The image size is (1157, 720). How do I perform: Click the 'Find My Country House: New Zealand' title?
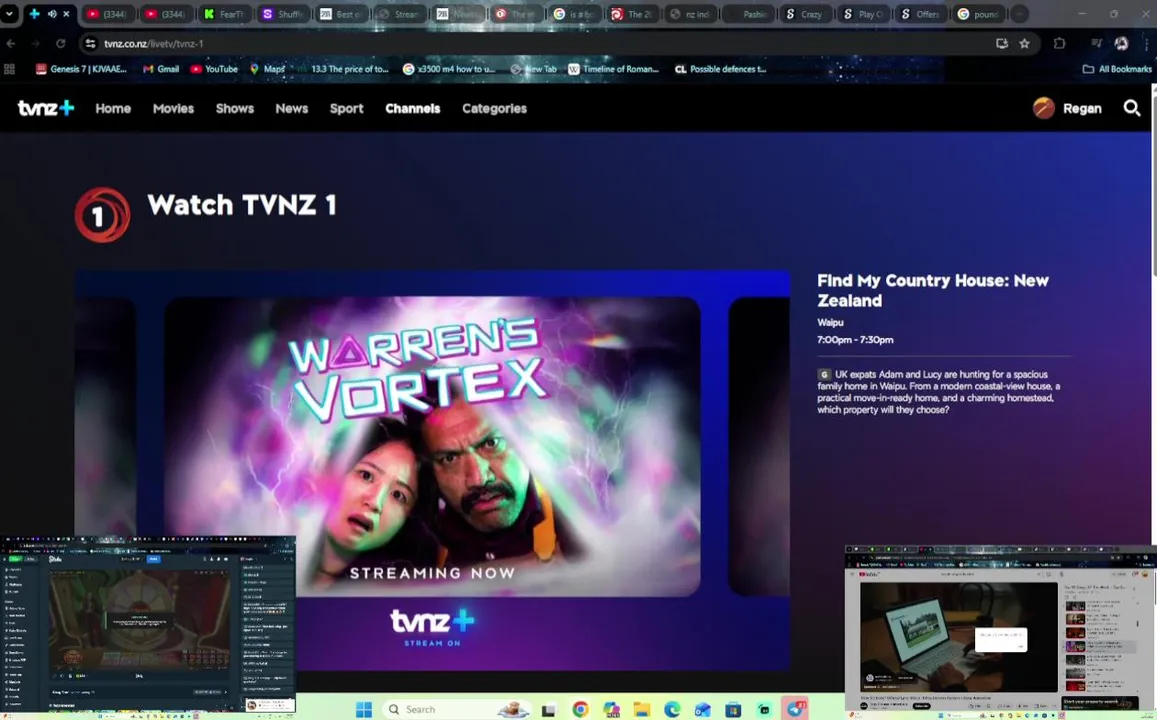click(x=933, y=291)
